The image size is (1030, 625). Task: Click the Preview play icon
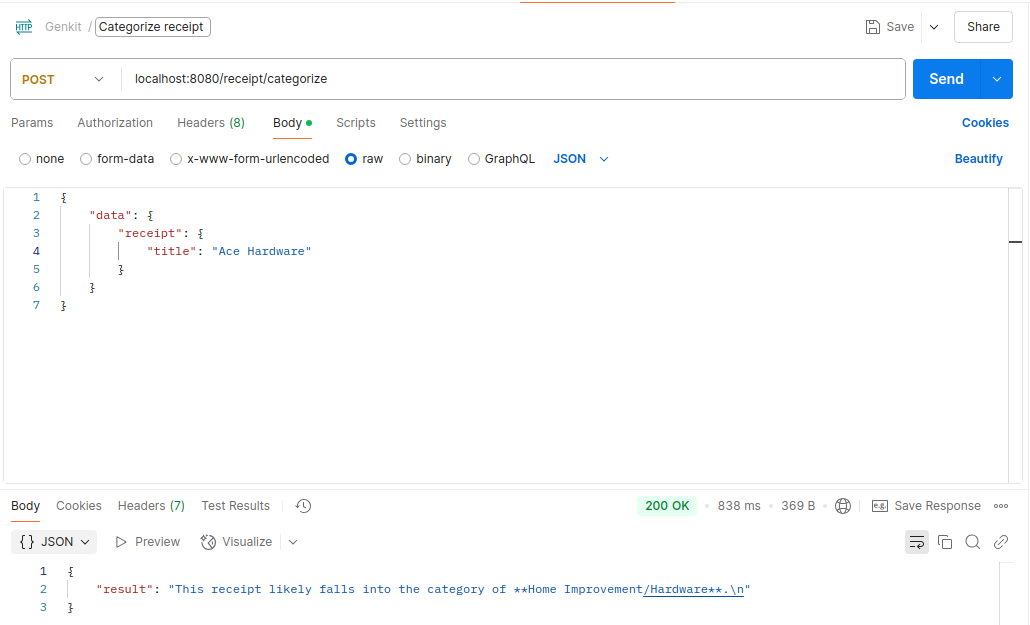[x=121, y=542]
